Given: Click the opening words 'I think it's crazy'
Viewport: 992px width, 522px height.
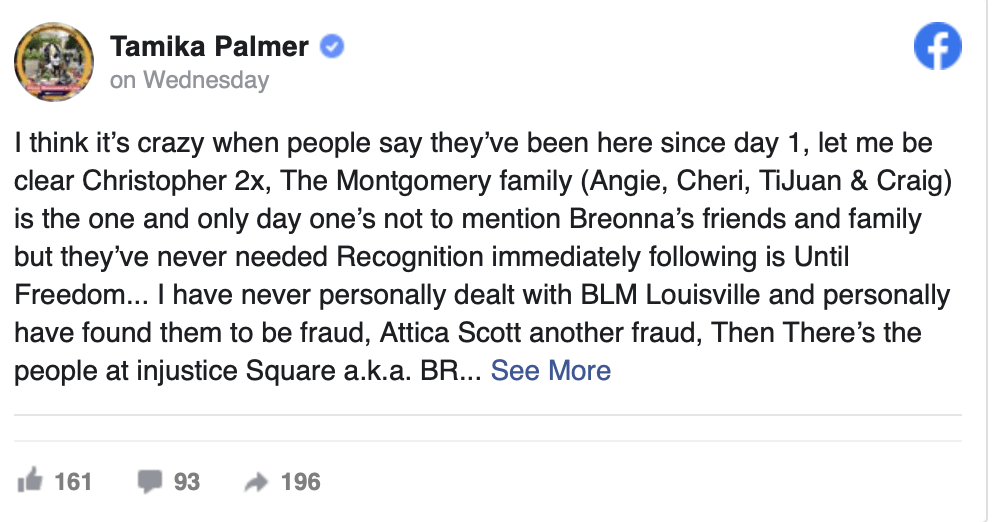Looking at the screenshot, I should [109, 144].
